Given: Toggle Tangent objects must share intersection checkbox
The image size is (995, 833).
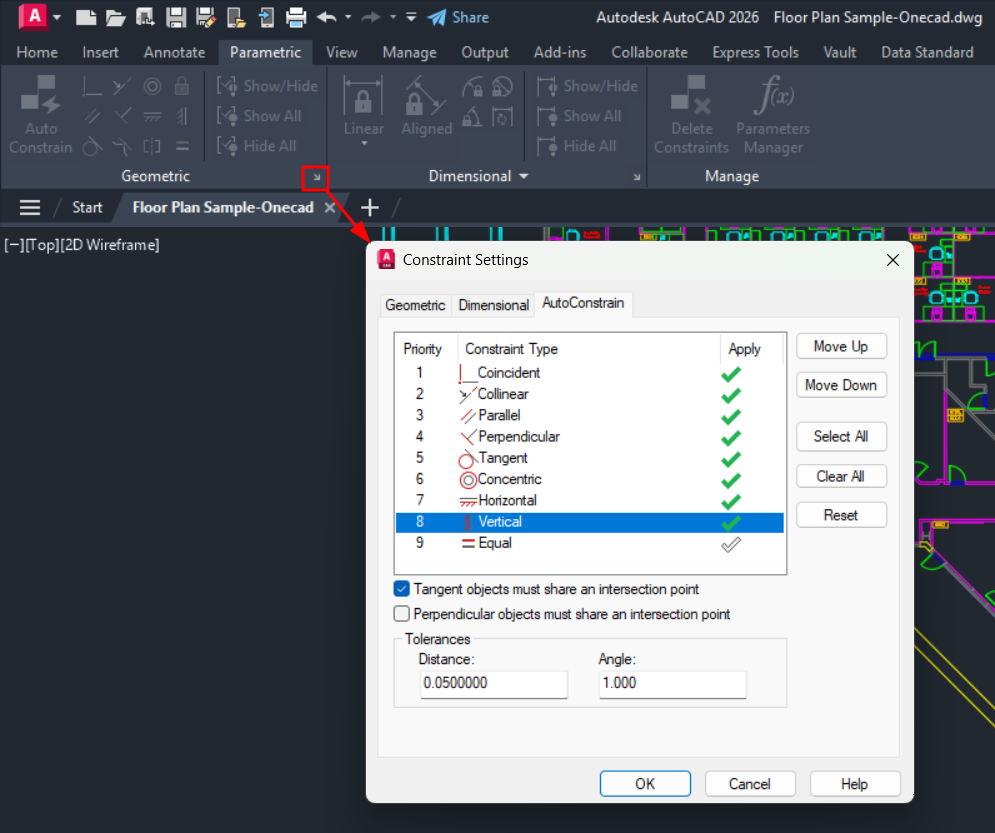Looking at the screenshot, I should 402,589.
